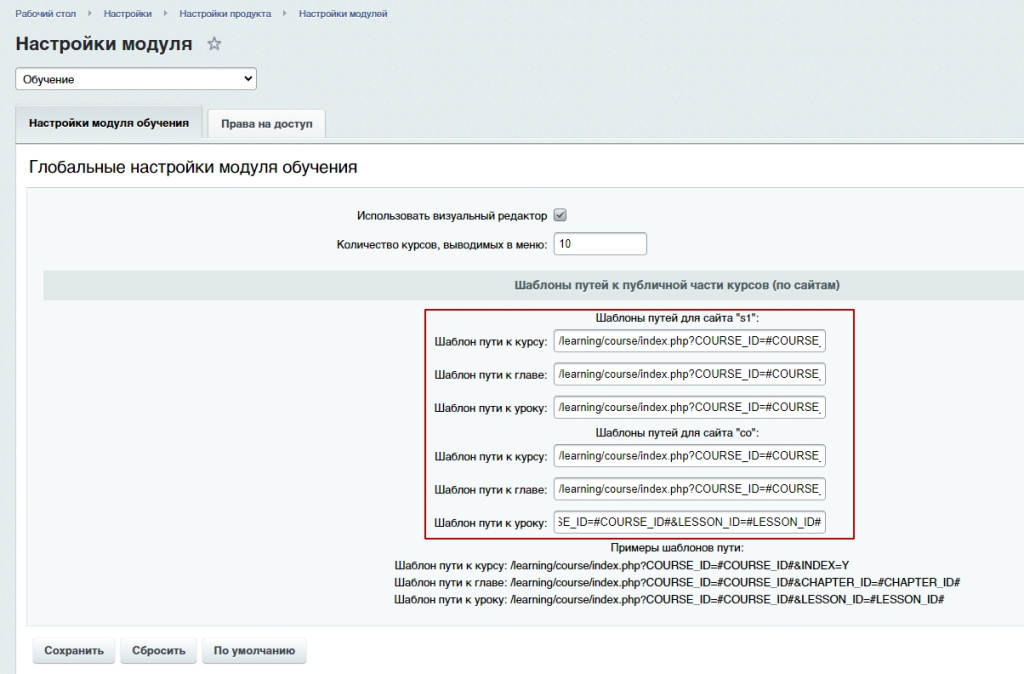1024x674 pixels.
Task: Edit the lesson path template field for site co
Action: 689,522
